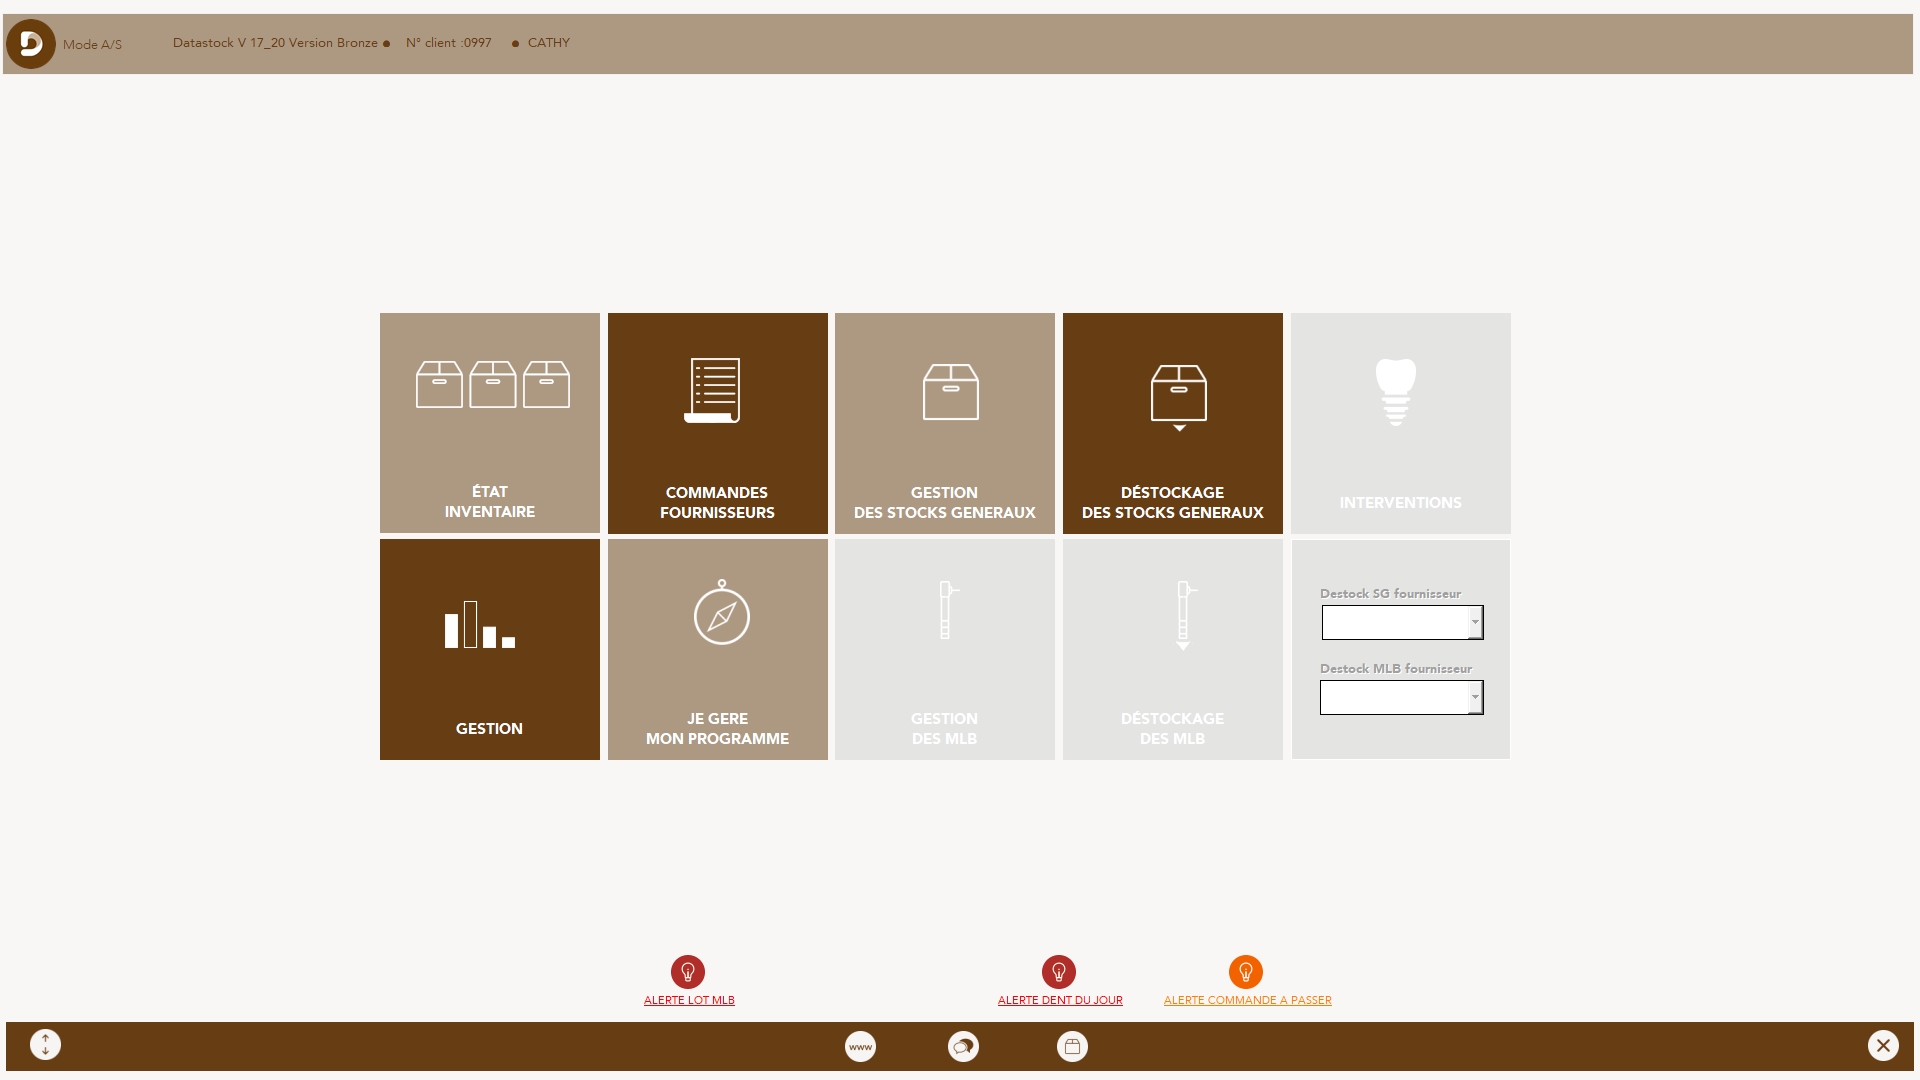Click the Mode A/S label
1920x1080 pixels.
point(92,45)
